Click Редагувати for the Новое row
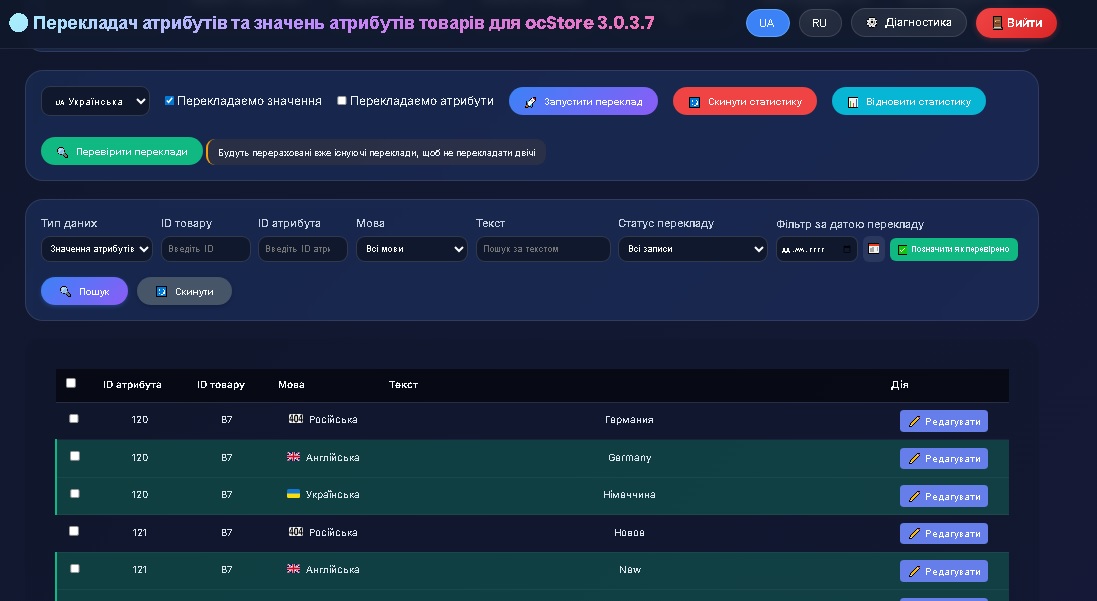Viewport: 1097px width, 601px height. coord(944,533)
